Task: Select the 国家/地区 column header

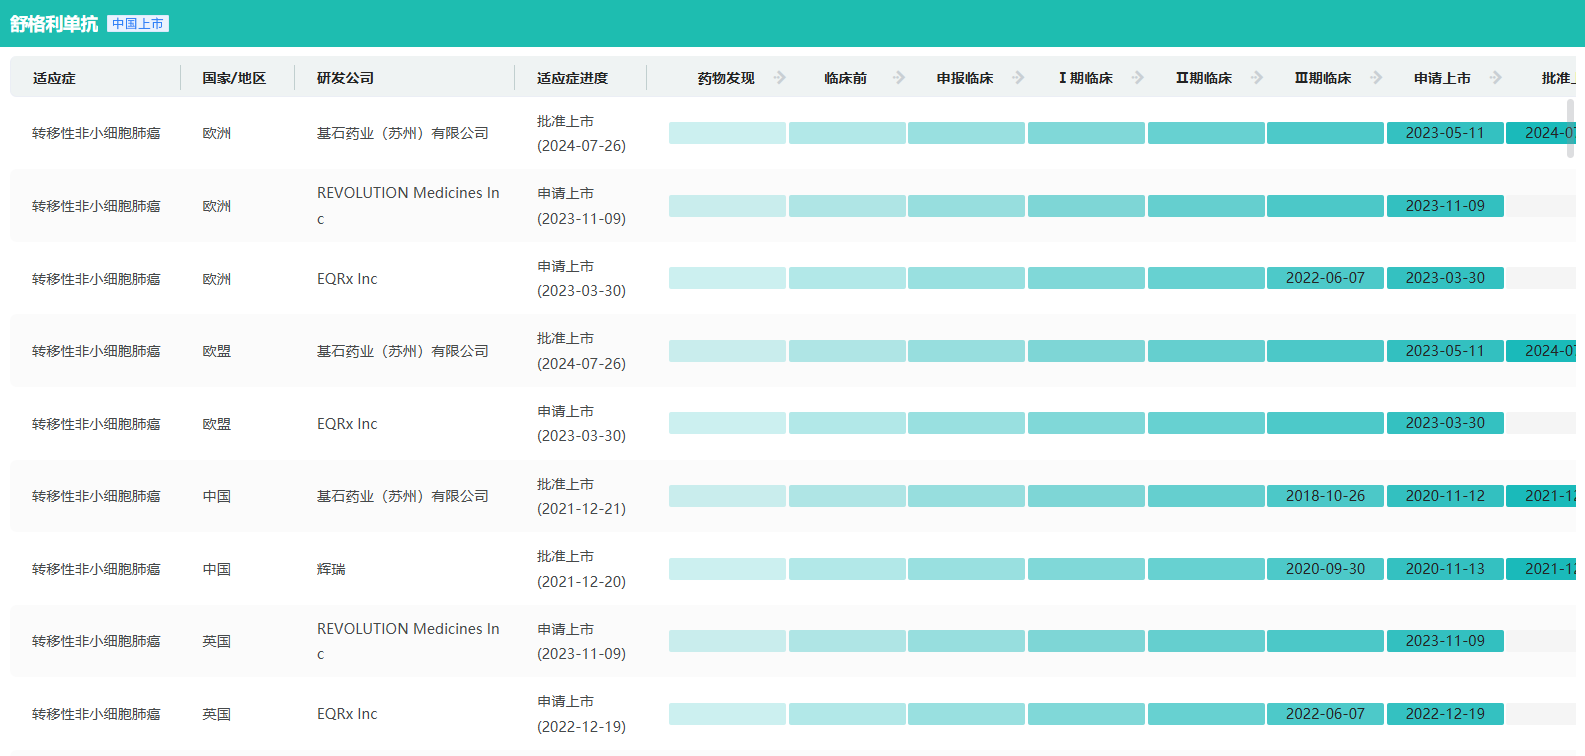Action: tap(234, 78)
